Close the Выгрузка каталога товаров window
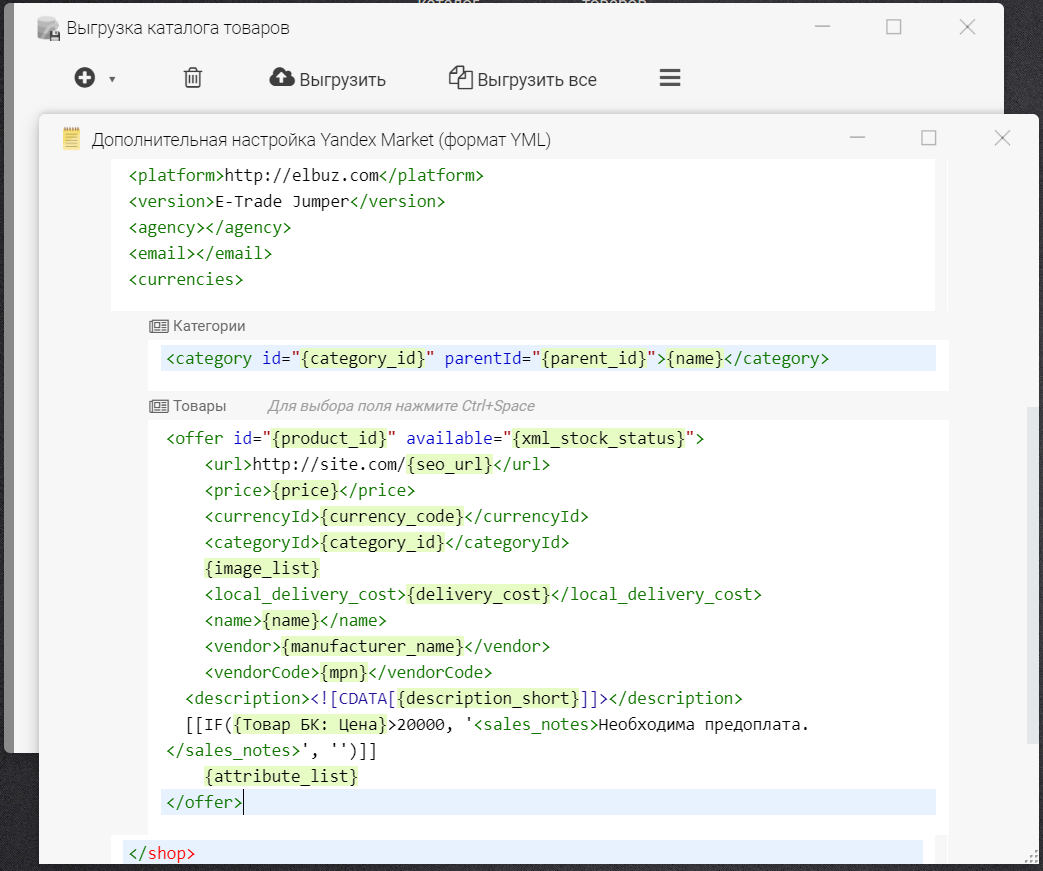The height and width of the screenshot is (871, 1043). pos(967,27)
